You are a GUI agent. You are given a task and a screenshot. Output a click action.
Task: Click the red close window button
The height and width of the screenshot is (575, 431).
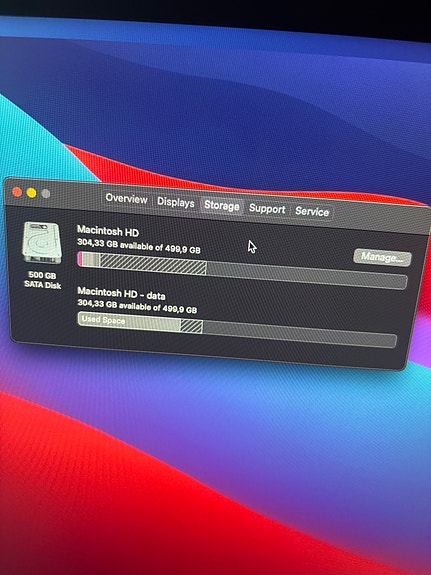(17, 192)
